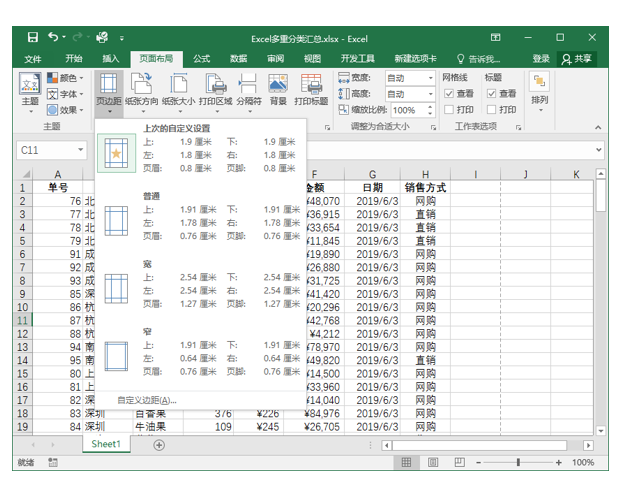This screenshot has width=623, height=497.
Task: Switch to the 公式 formulas tab
Action: (x=201, y=59)
